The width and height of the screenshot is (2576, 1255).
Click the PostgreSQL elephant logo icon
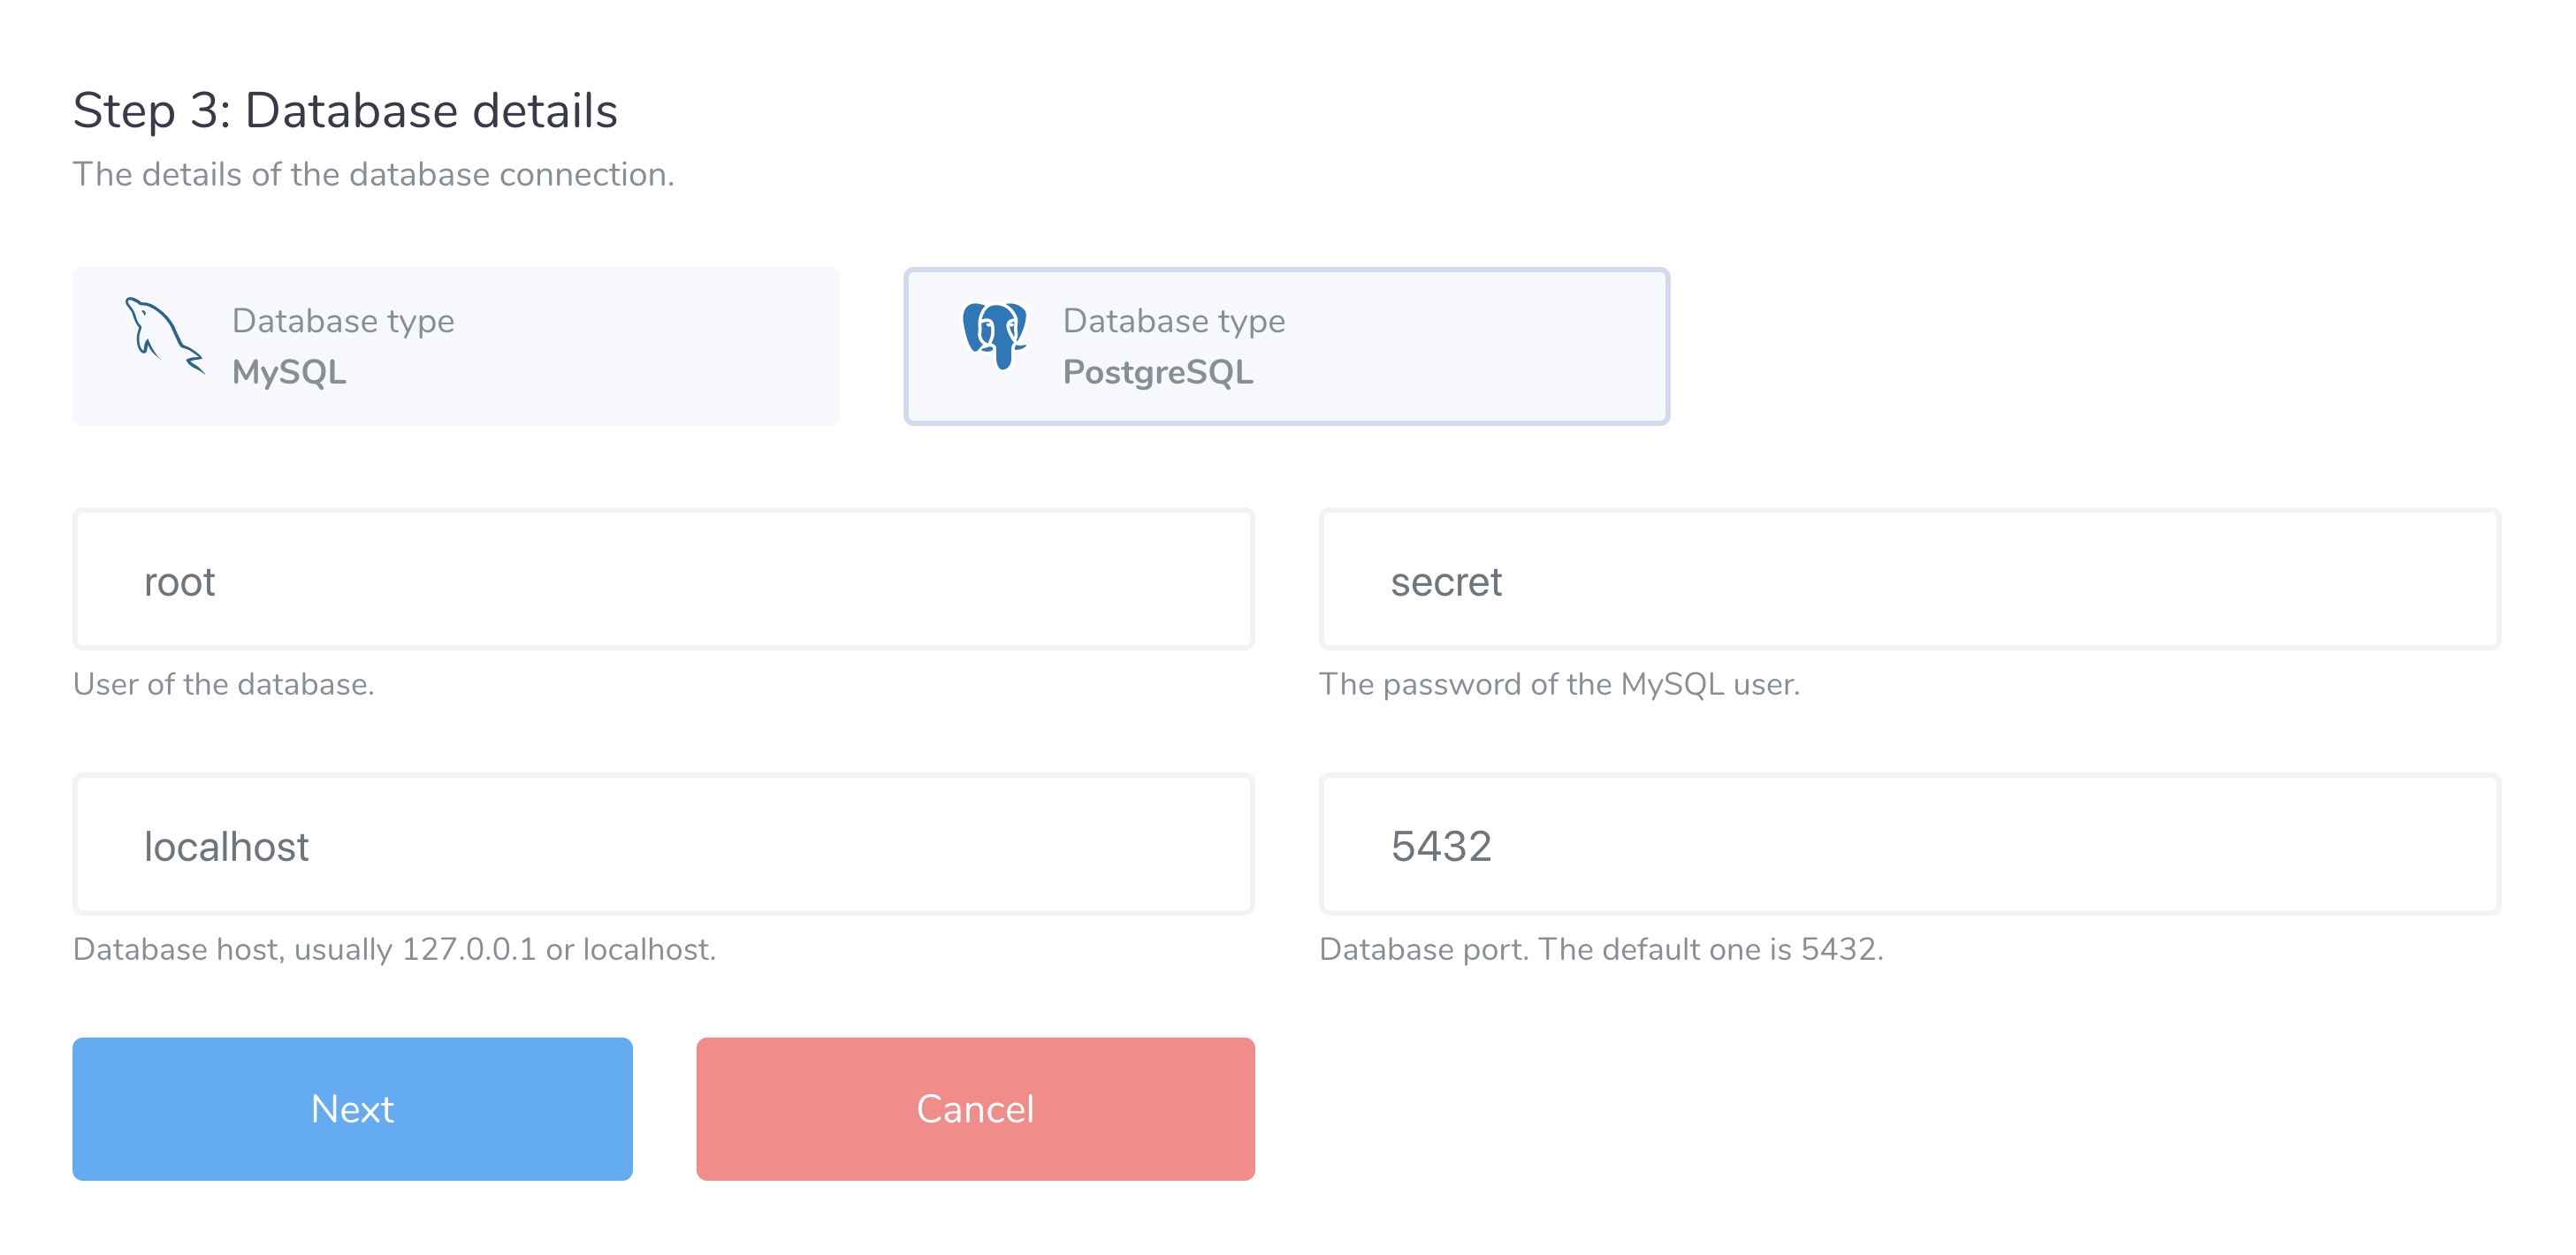[x=995, y=336]
